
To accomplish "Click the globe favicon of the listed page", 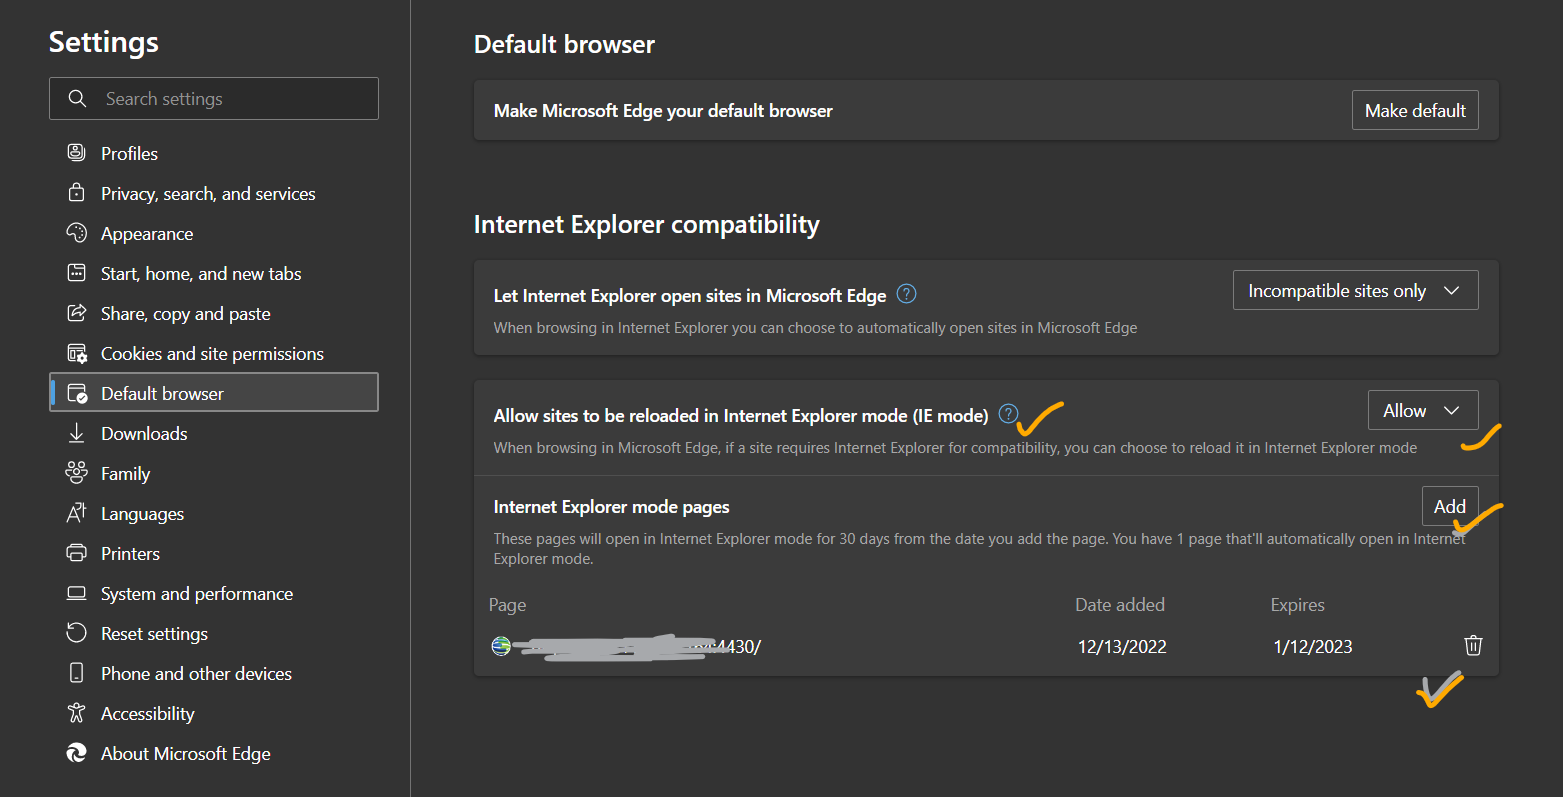I will click(x=501, y=646).
